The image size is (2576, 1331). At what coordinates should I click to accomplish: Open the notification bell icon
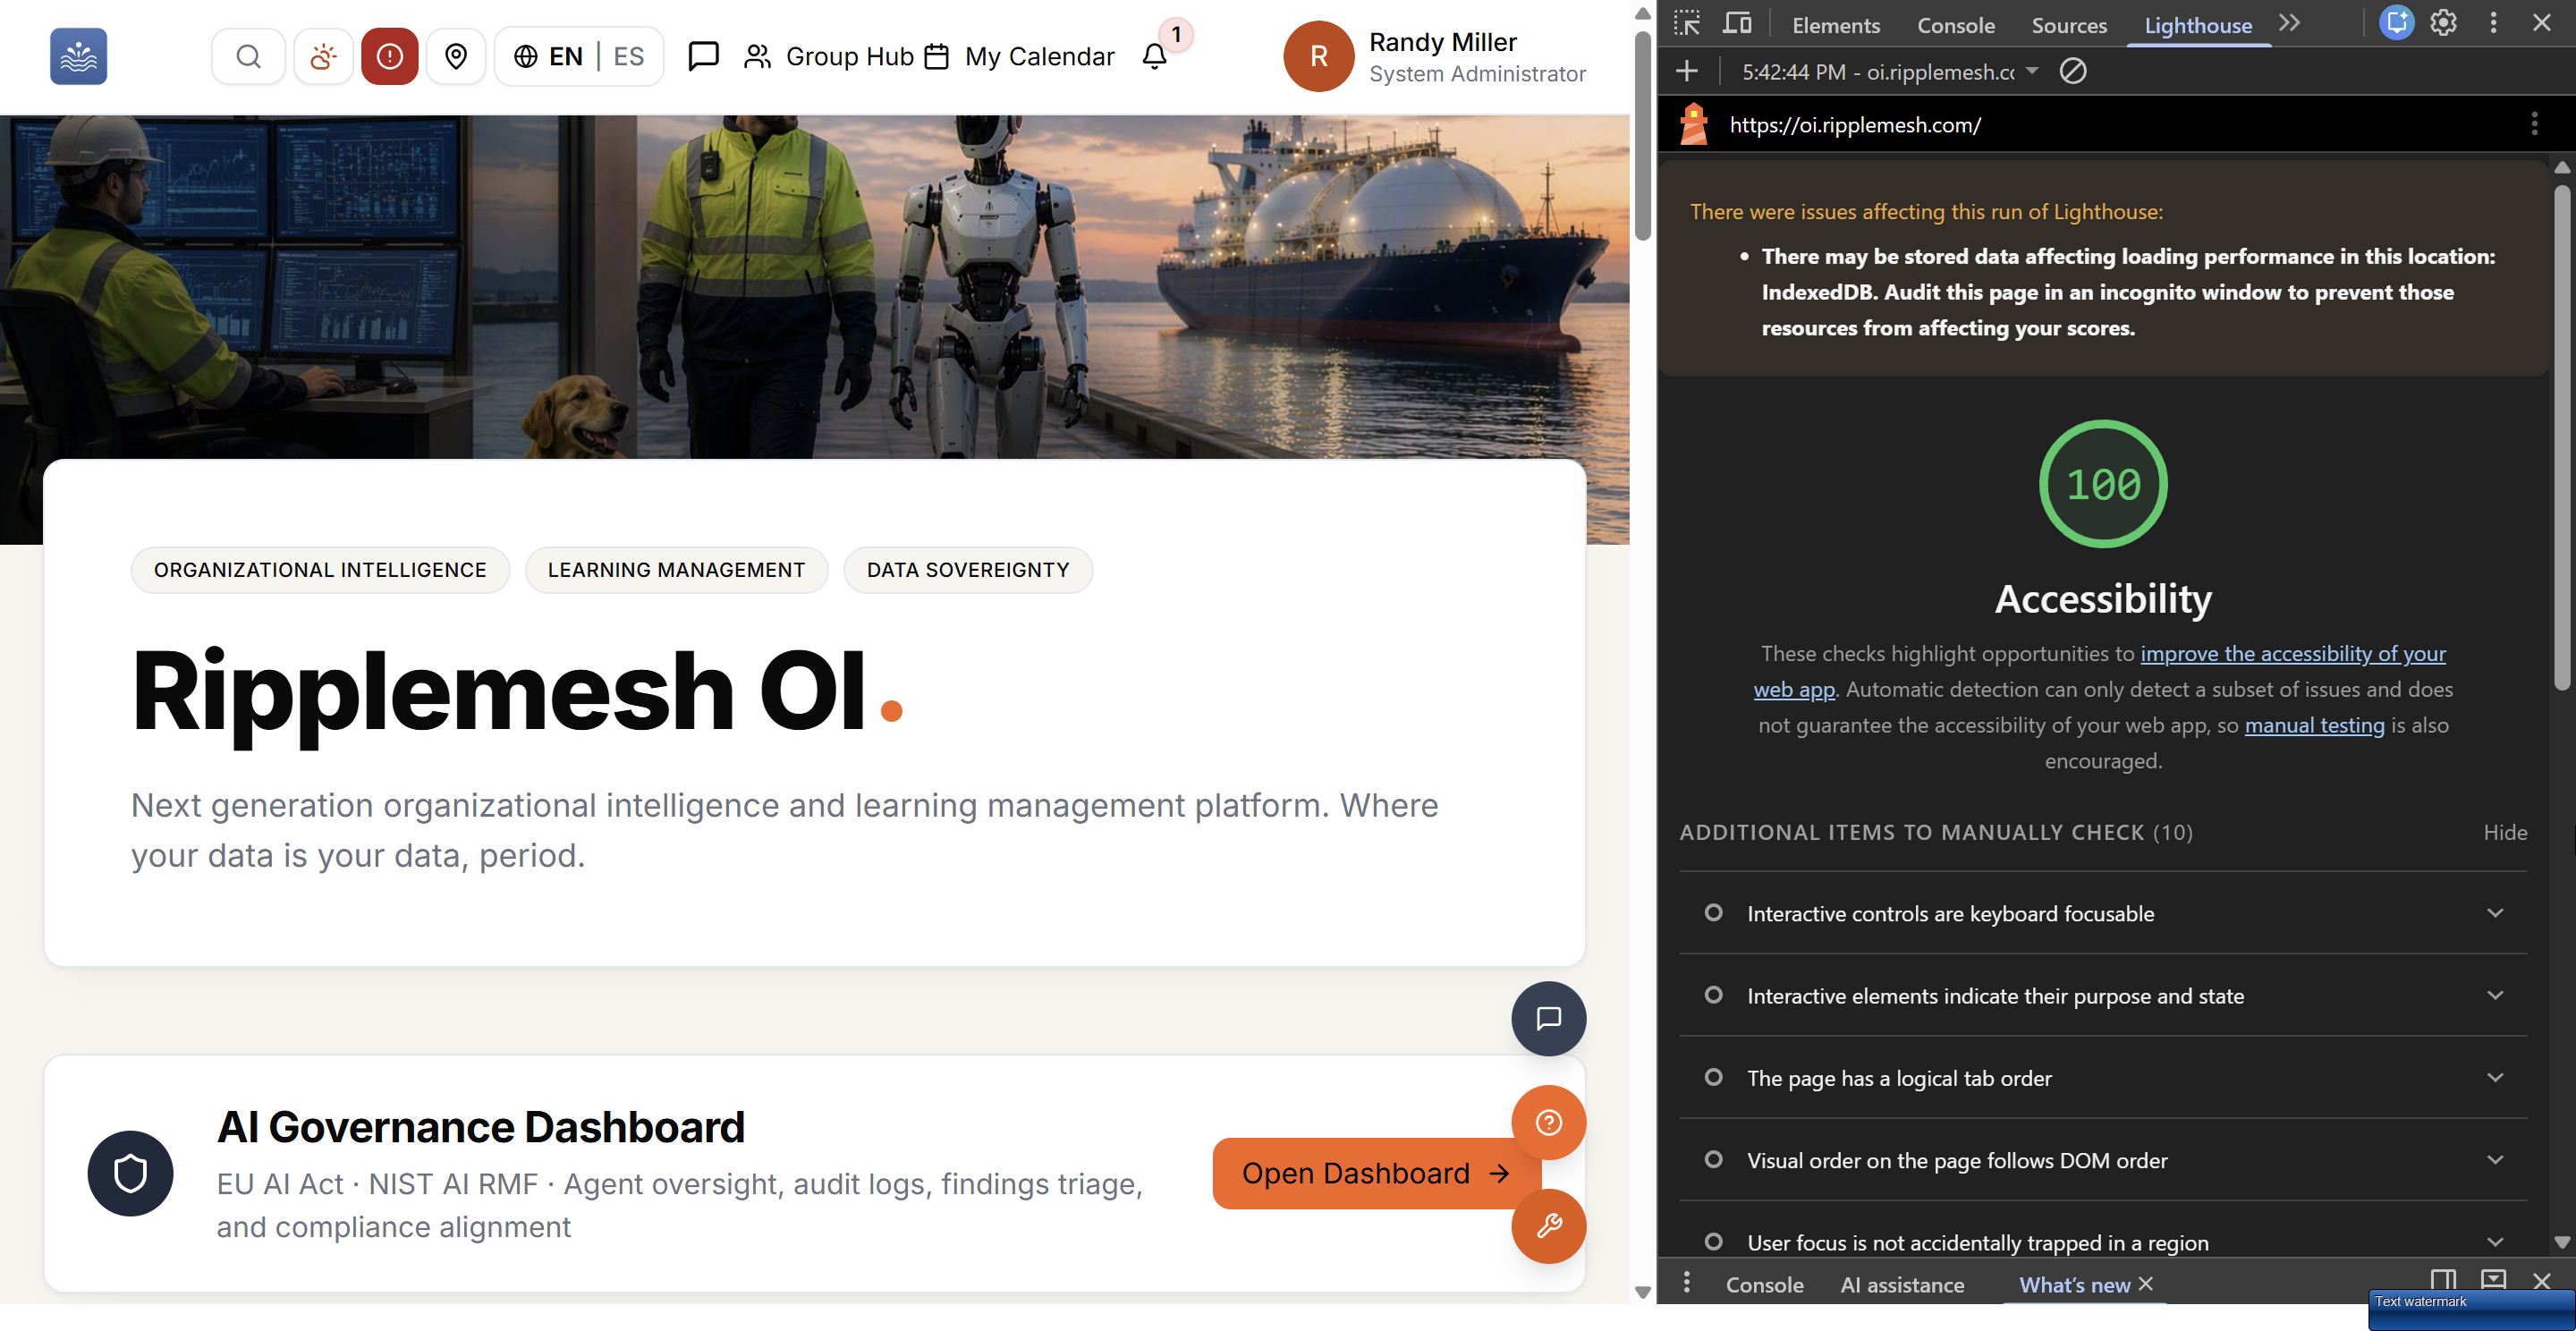pos(1154,56)
